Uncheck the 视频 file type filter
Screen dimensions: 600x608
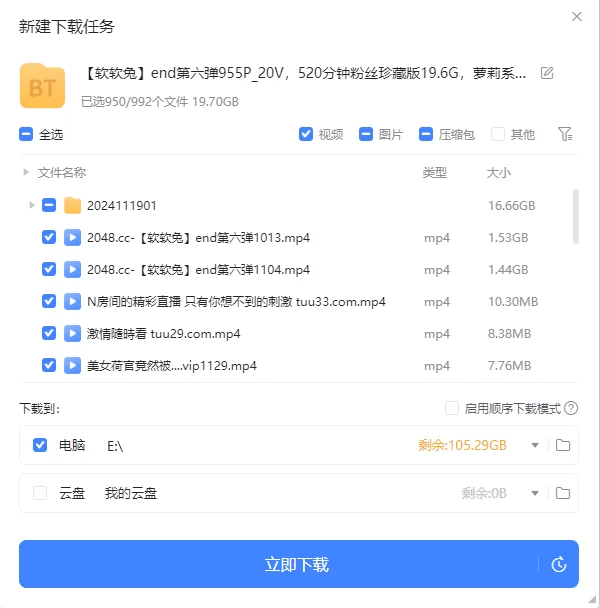(306, 134)
